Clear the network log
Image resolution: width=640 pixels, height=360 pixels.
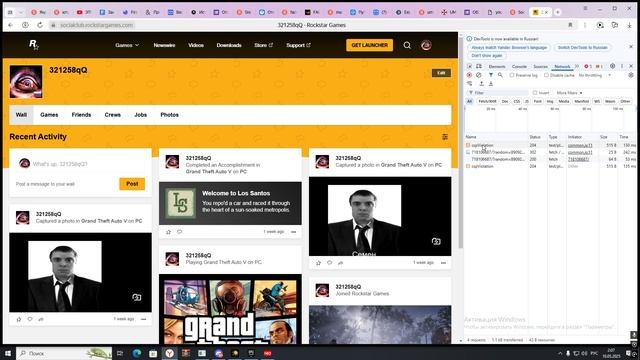[479, 75]
